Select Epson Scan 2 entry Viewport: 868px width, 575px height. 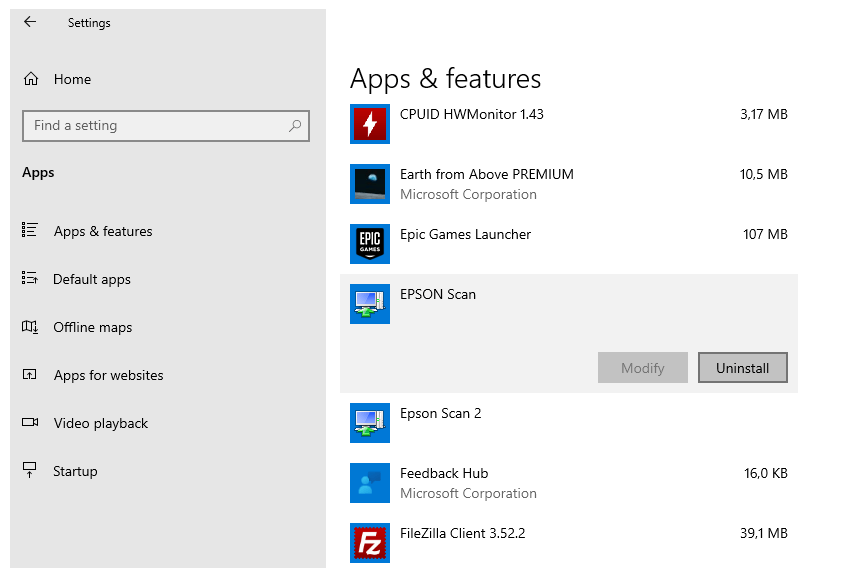point(569,423)
